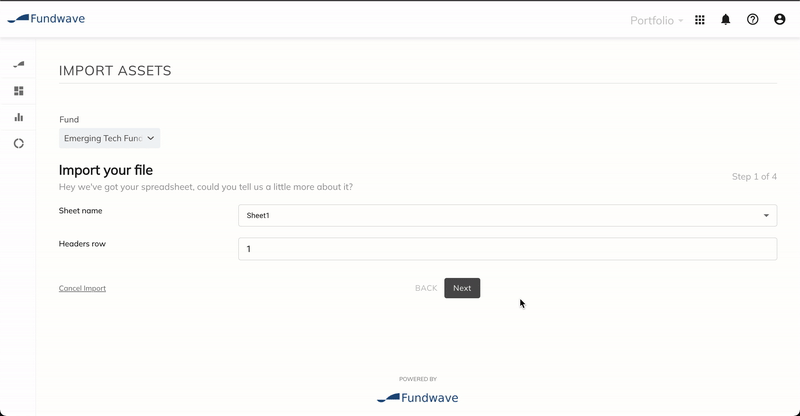Viewport: 800px width, 416px height.
Task: Open help with the question mark icon
Action: [753, 19]
